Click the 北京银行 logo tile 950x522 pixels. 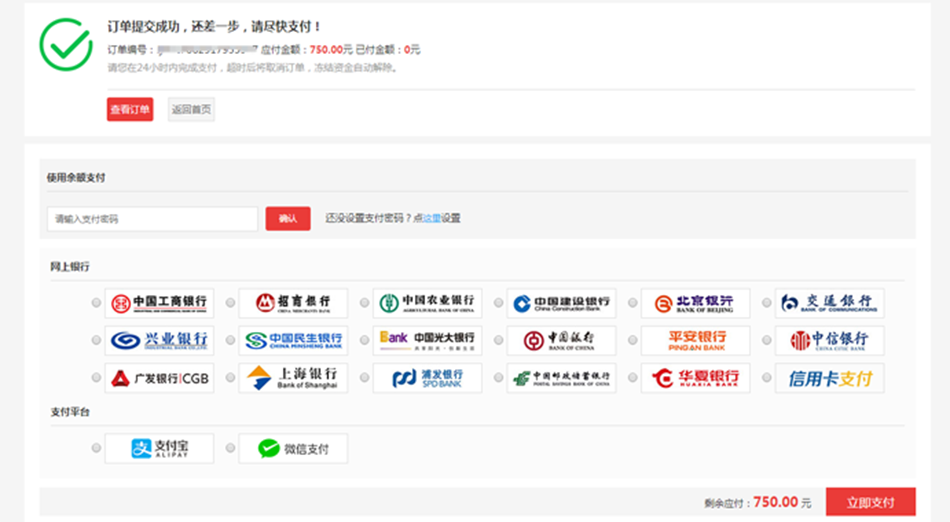coord(696,303)
